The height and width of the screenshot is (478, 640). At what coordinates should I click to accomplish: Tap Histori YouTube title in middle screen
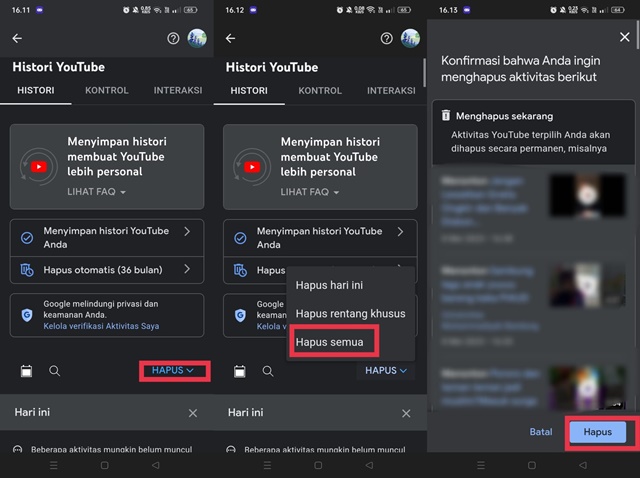272,67
